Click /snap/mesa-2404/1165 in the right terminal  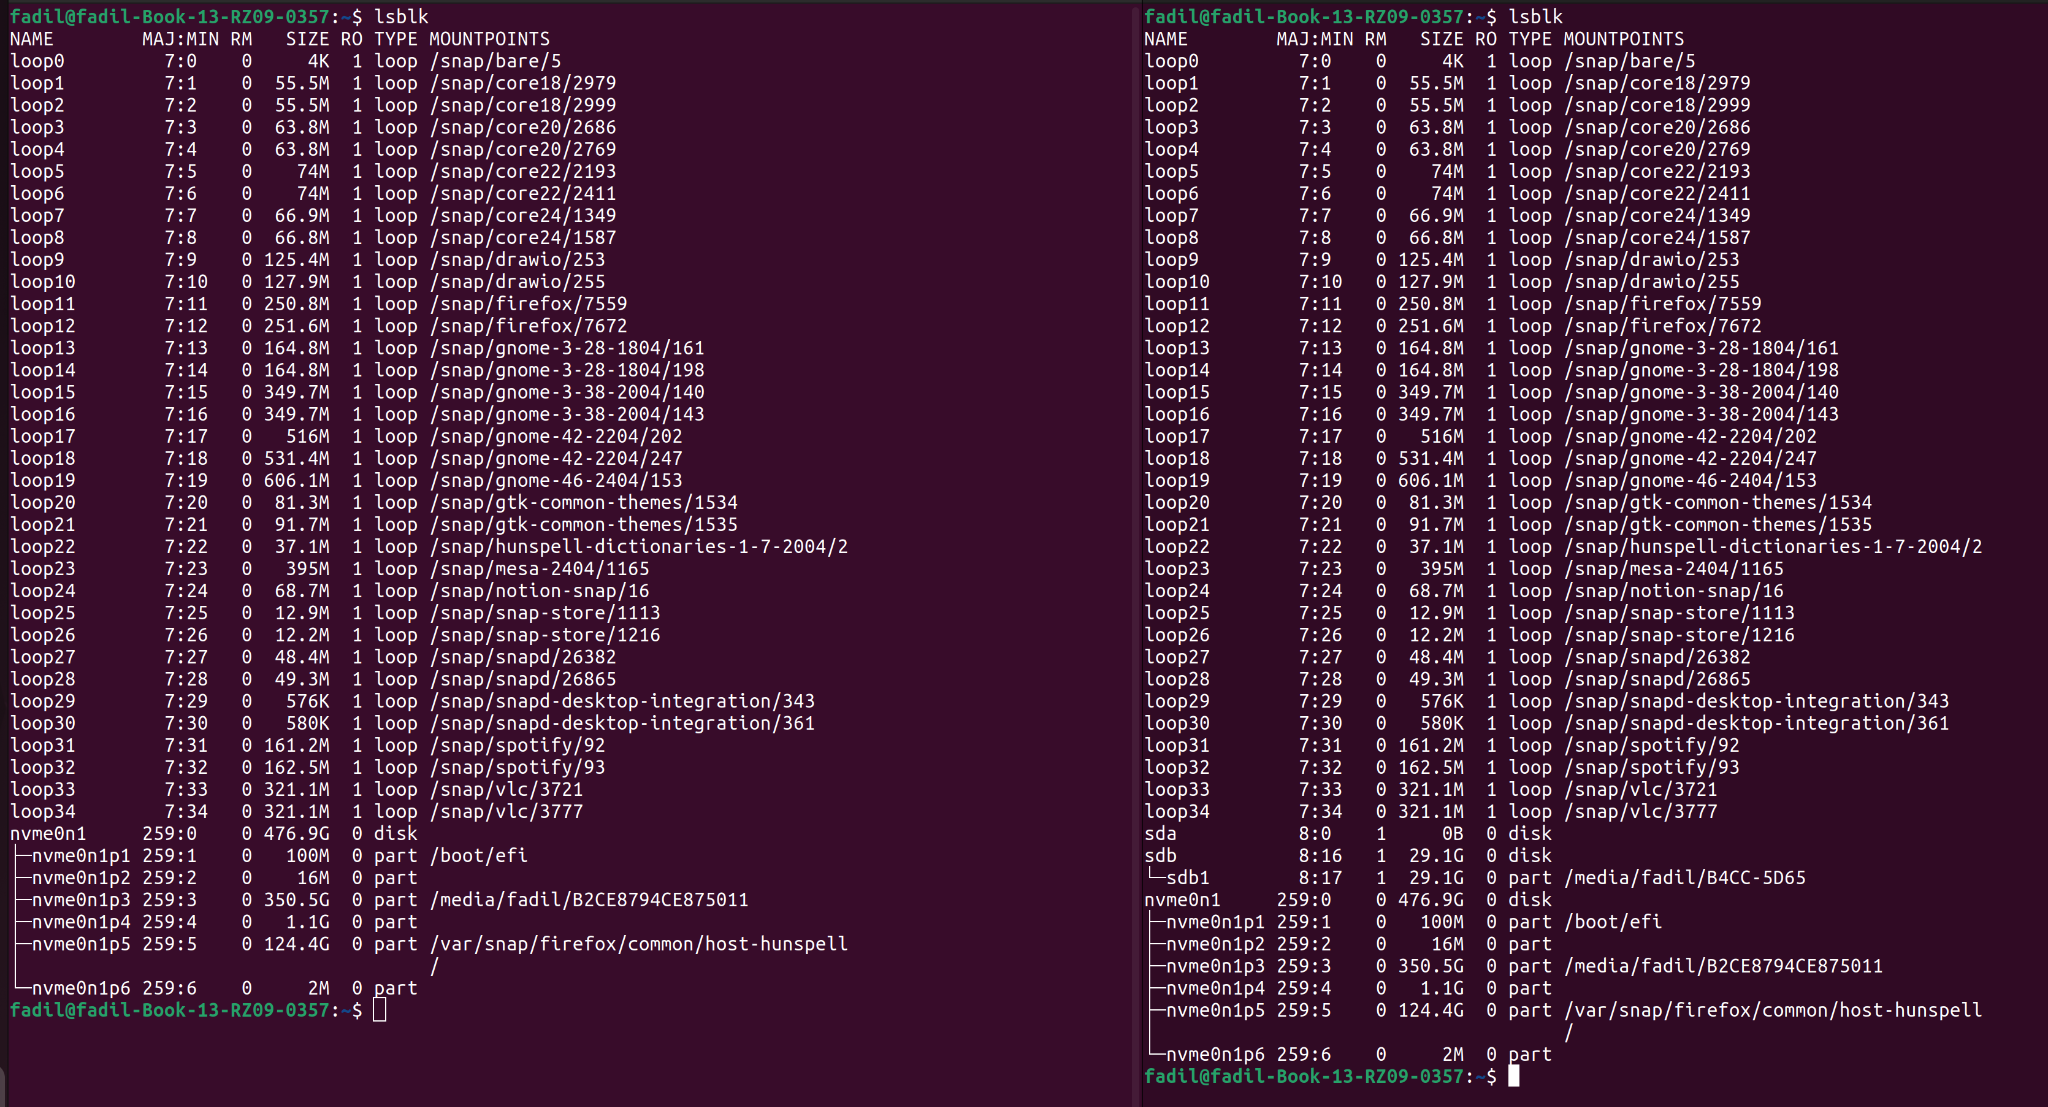[x=1674, y=569]
